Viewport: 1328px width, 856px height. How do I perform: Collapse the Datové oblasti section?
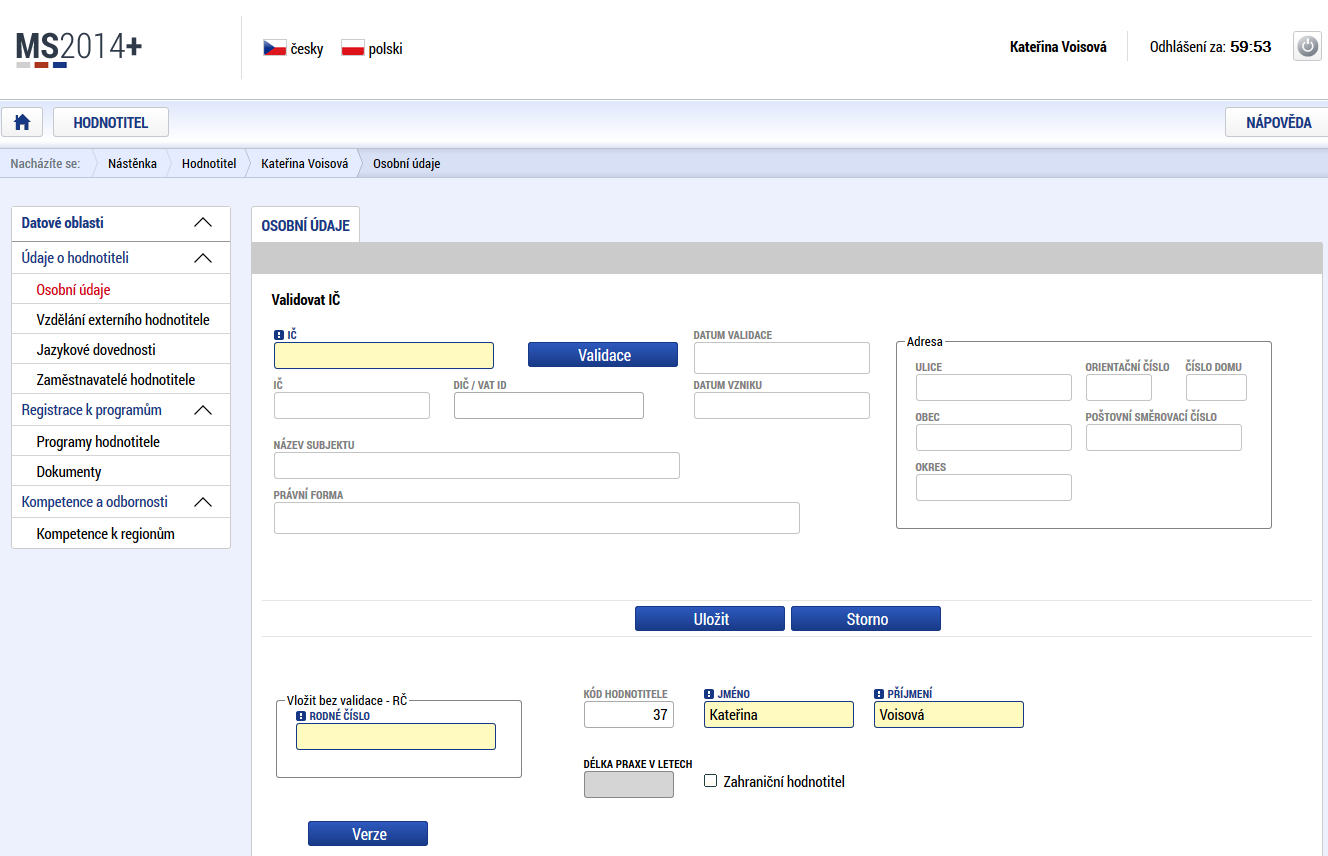(x=203, y=223)
